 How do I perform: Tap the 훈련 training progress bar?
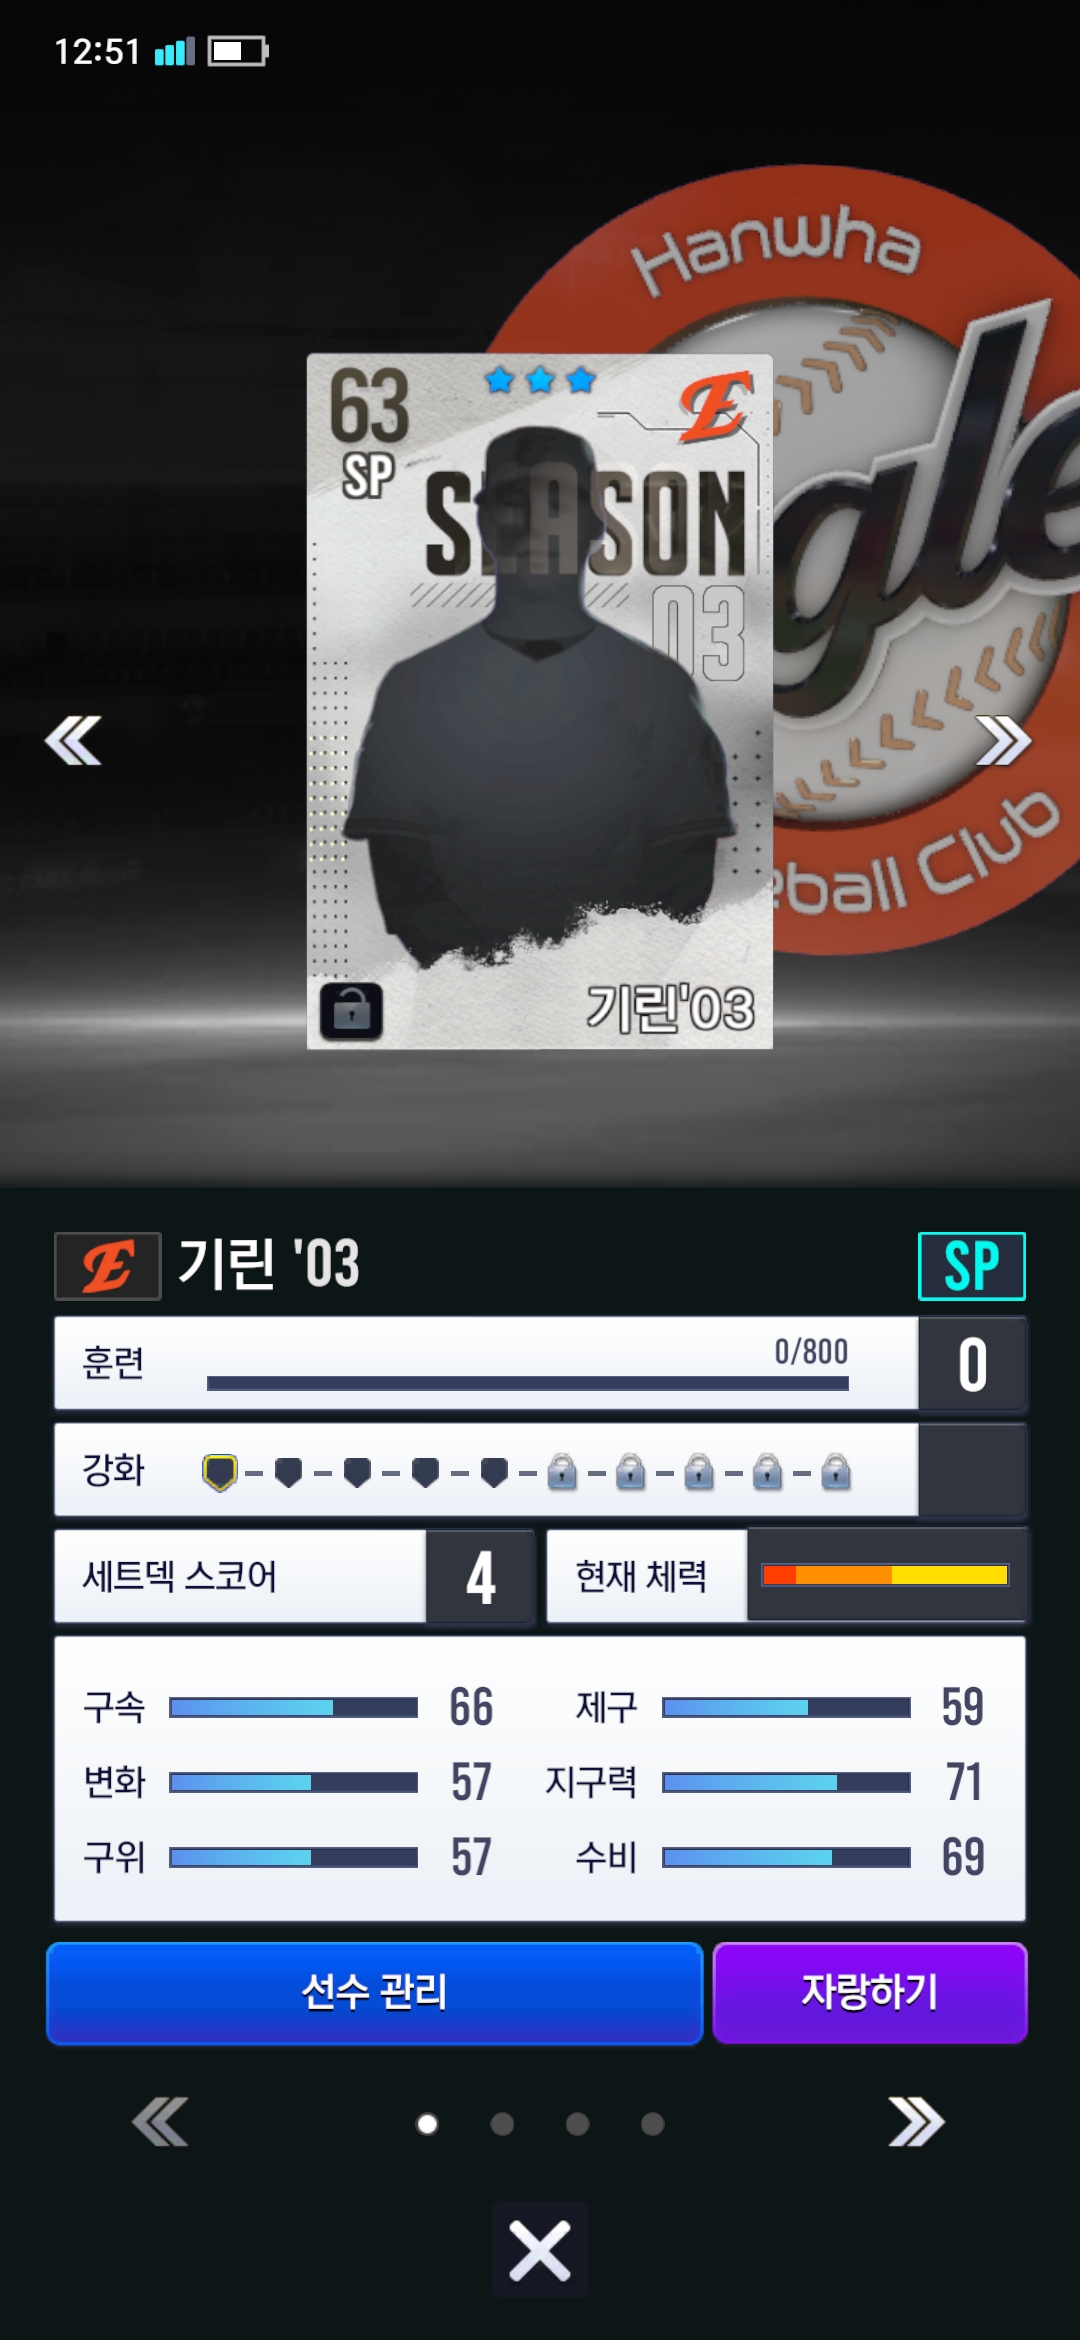(527, 1383)
